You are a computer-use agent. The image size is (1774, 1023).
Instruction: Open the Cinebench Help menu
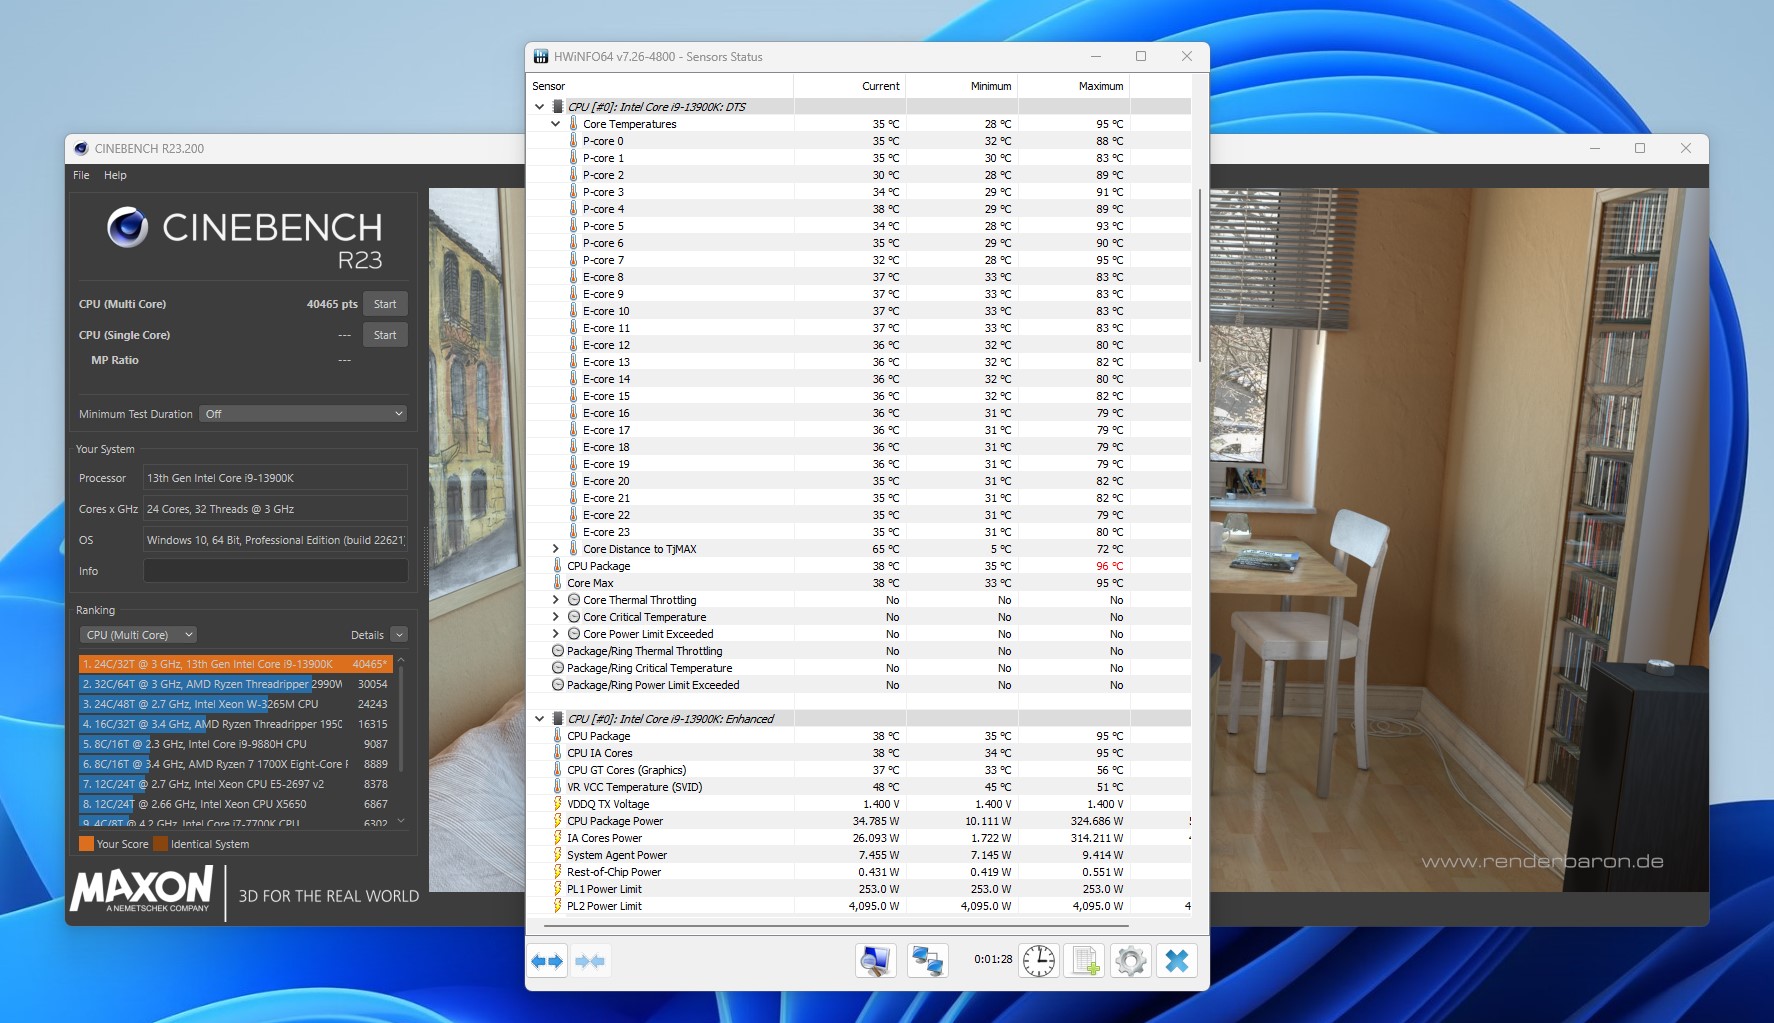115,175
